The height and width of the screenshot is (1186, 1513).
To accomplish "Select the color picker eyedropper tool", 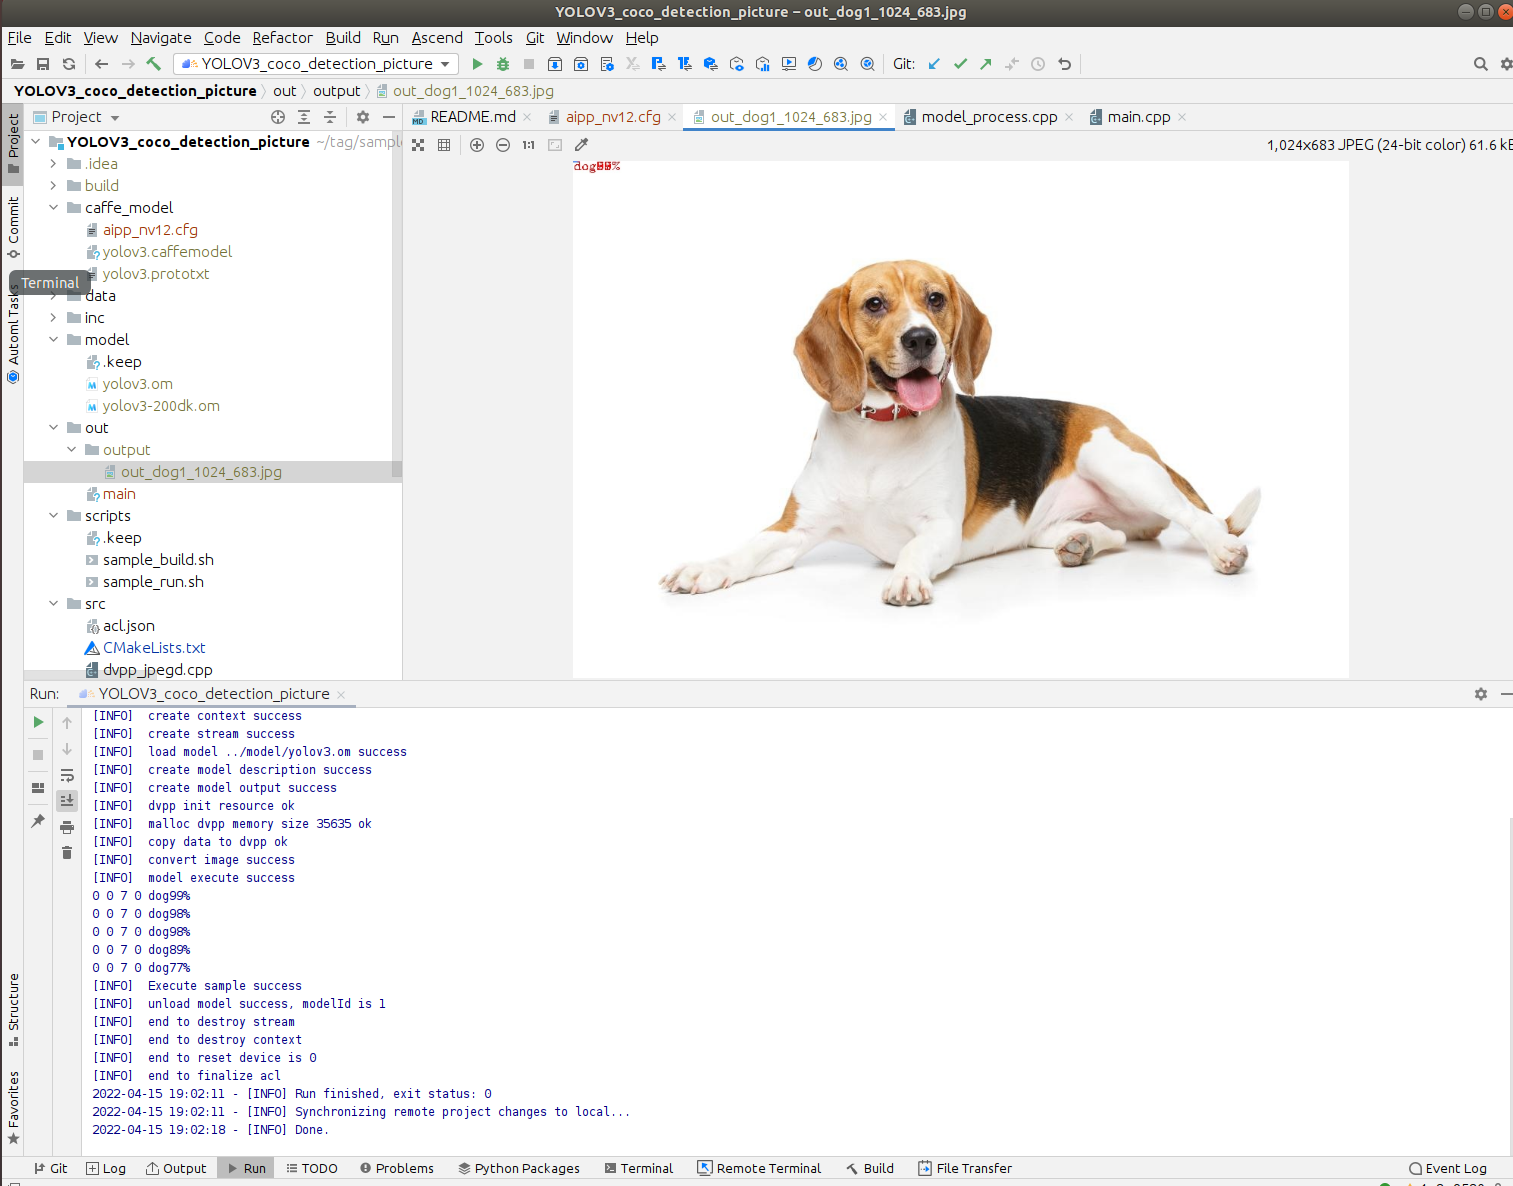I will click(x=581, y=145).
